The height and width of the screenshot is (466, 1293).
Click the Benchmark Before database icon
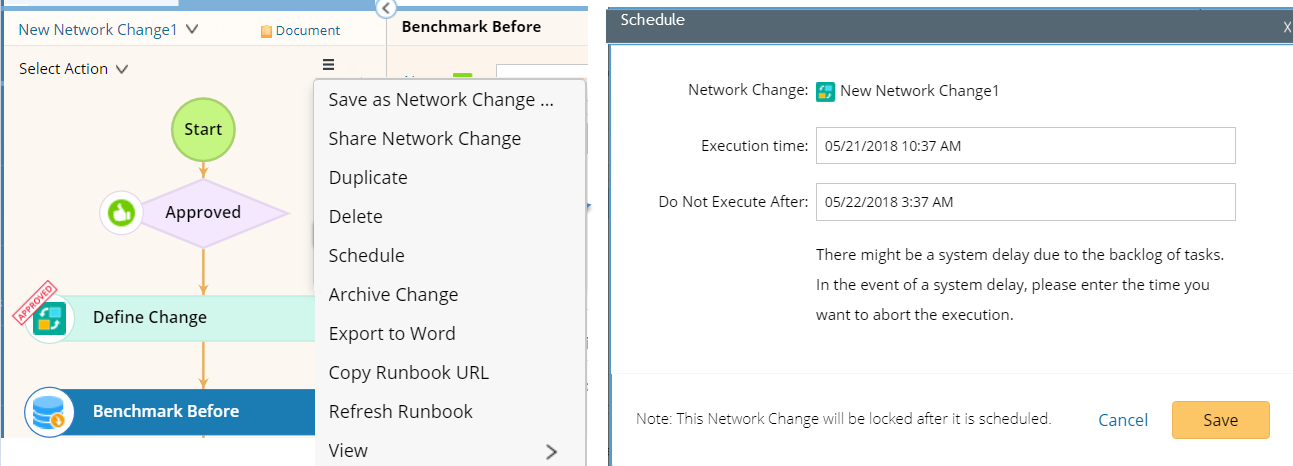49,412
